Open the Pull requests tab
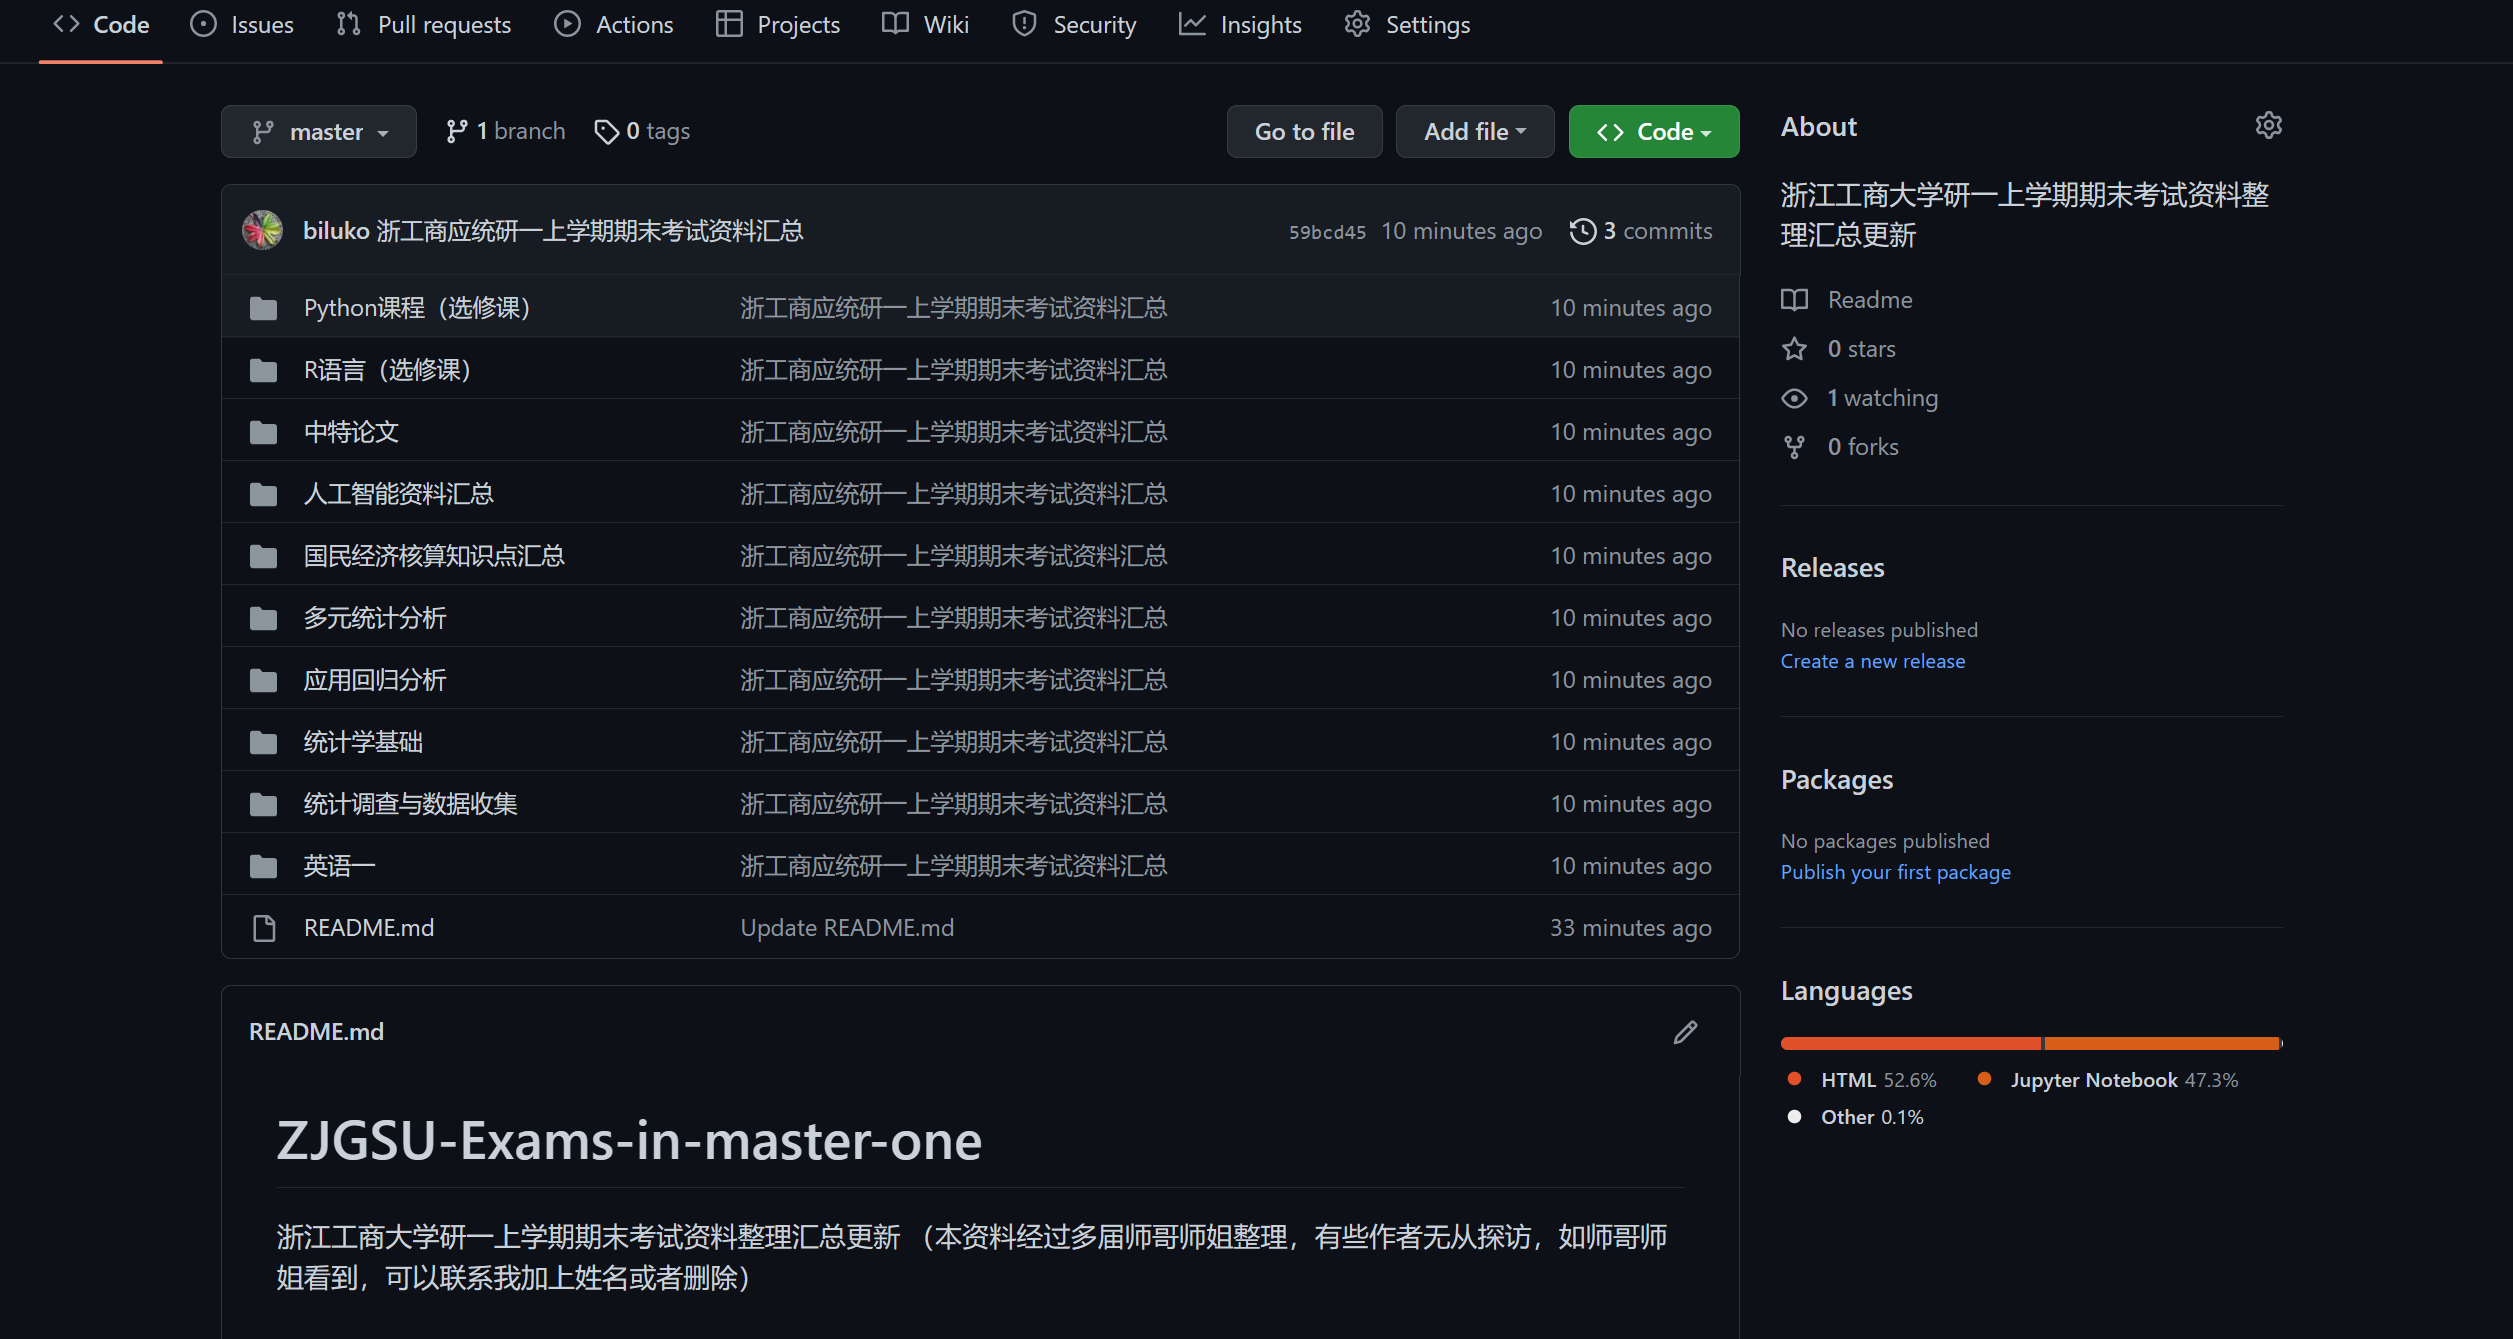This screenshot has width=2513, height=1339. [424, 25]
